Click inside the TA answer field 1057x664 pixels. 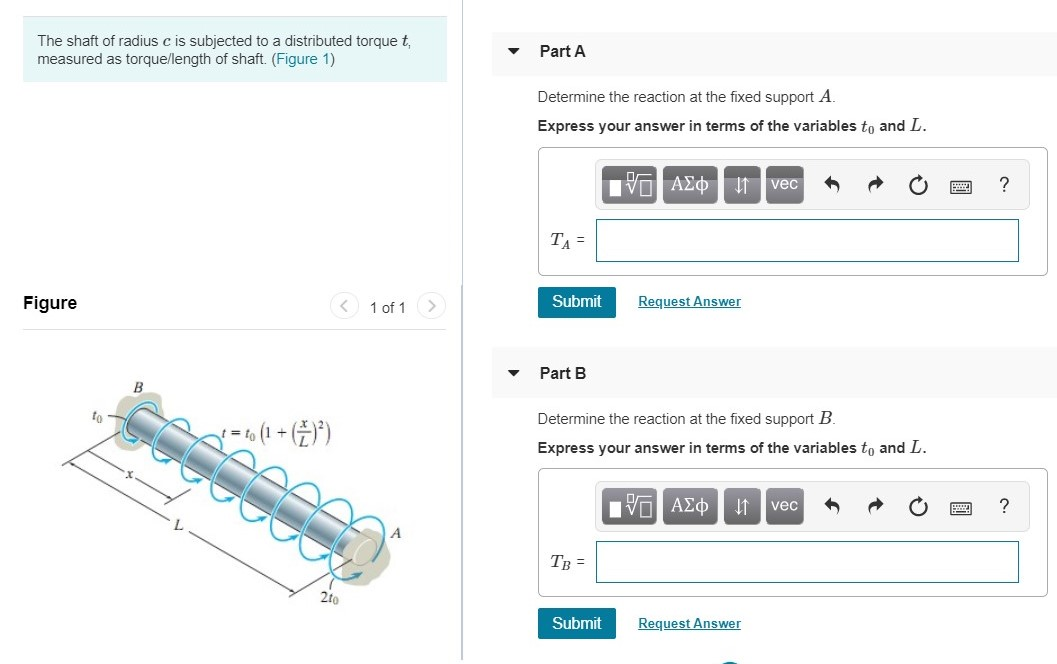point(806,240)
